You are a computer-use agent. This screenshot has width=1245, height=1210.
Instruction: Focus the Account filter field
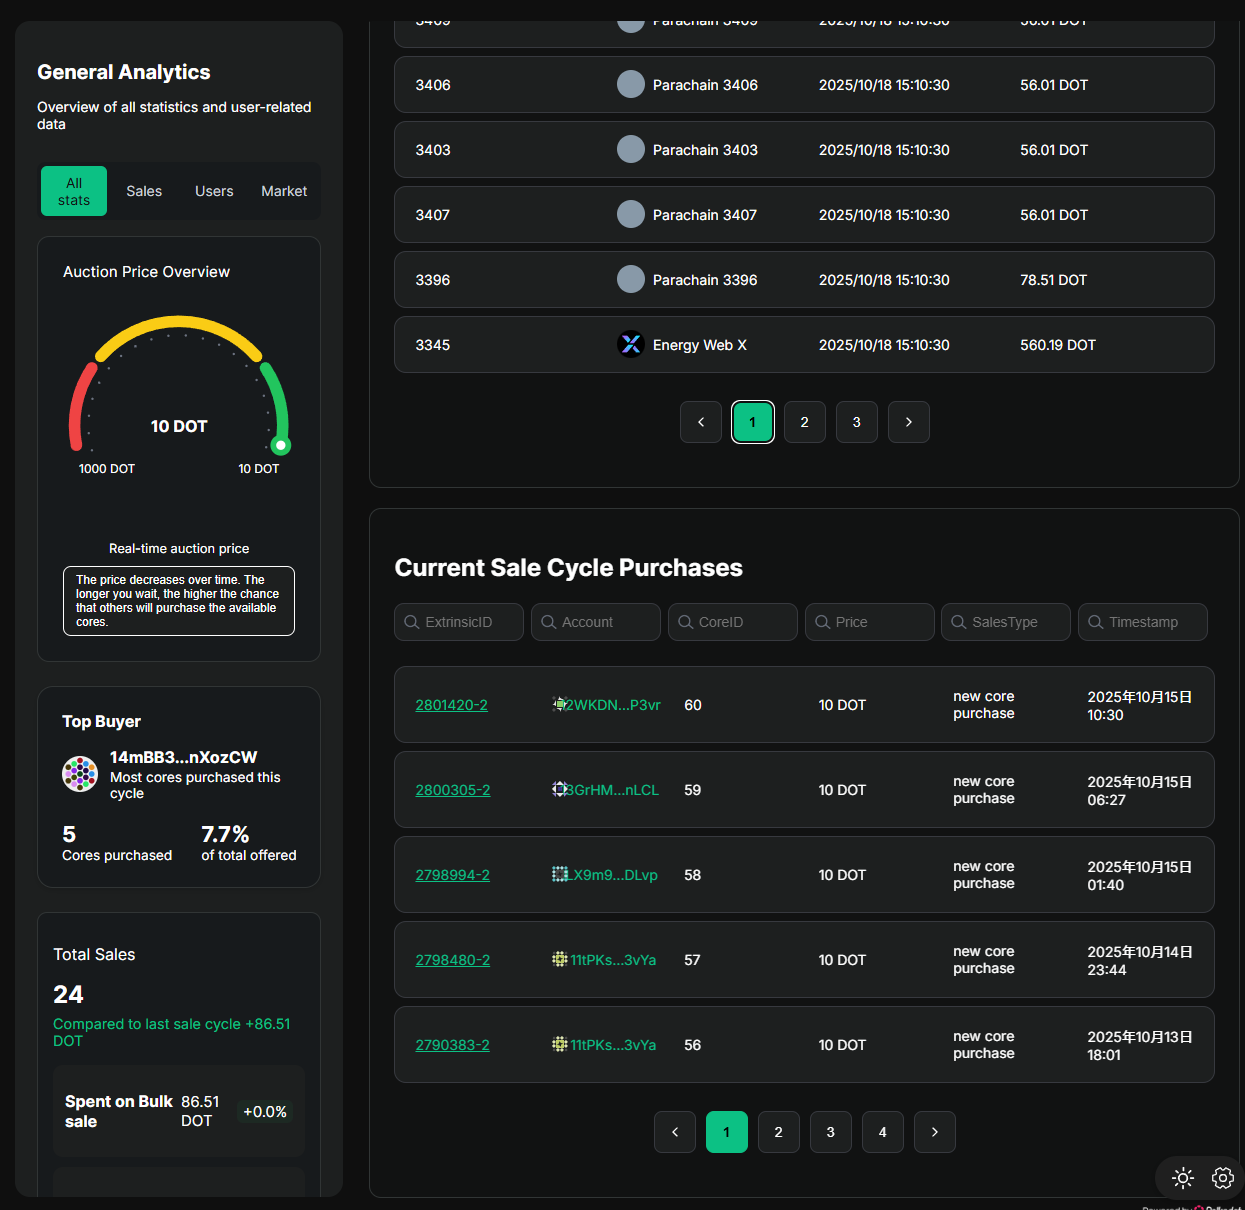pyautogui.click(x=596, y=622)
